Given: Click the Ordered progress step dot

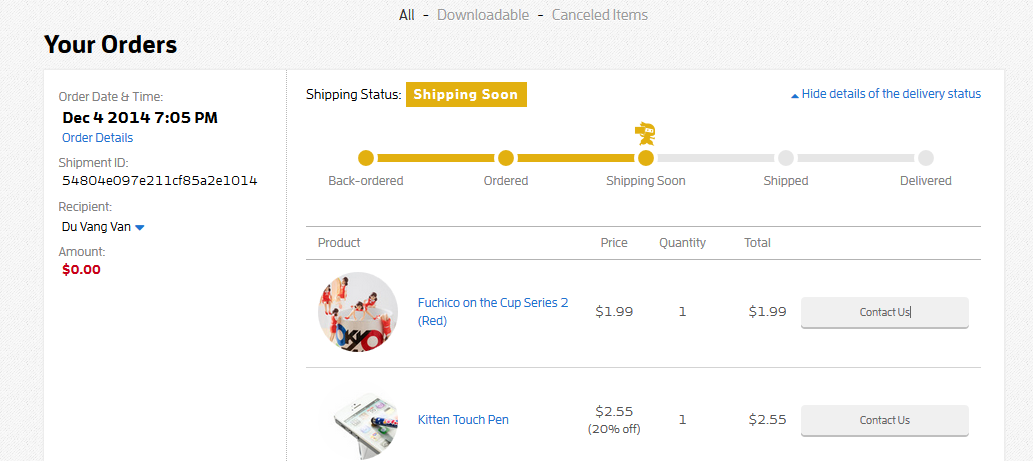Looking at the screenshot, I should pos(506,158).
